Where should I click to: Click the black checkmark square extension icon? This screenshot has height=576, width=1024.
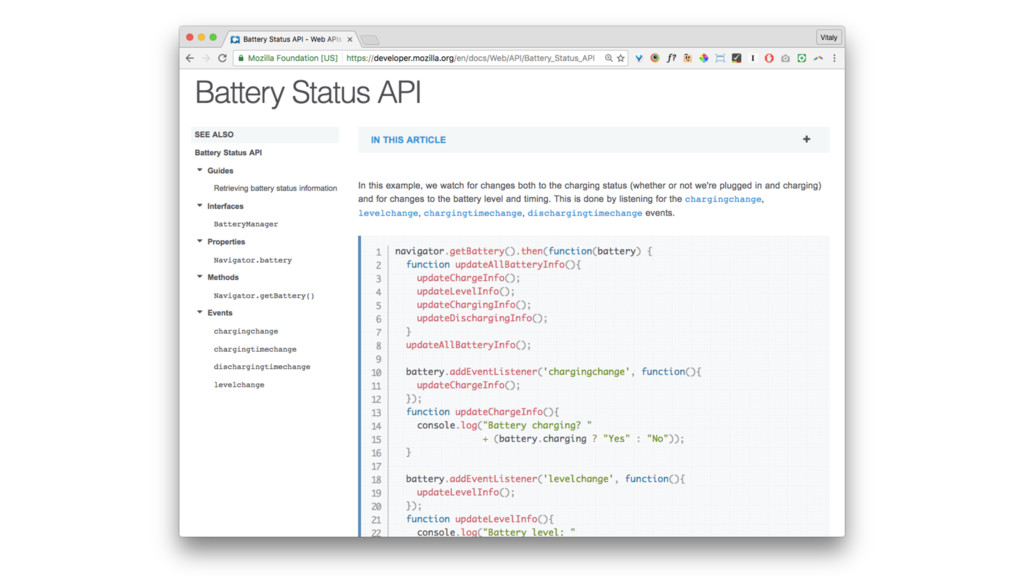[x=737, y=58]
